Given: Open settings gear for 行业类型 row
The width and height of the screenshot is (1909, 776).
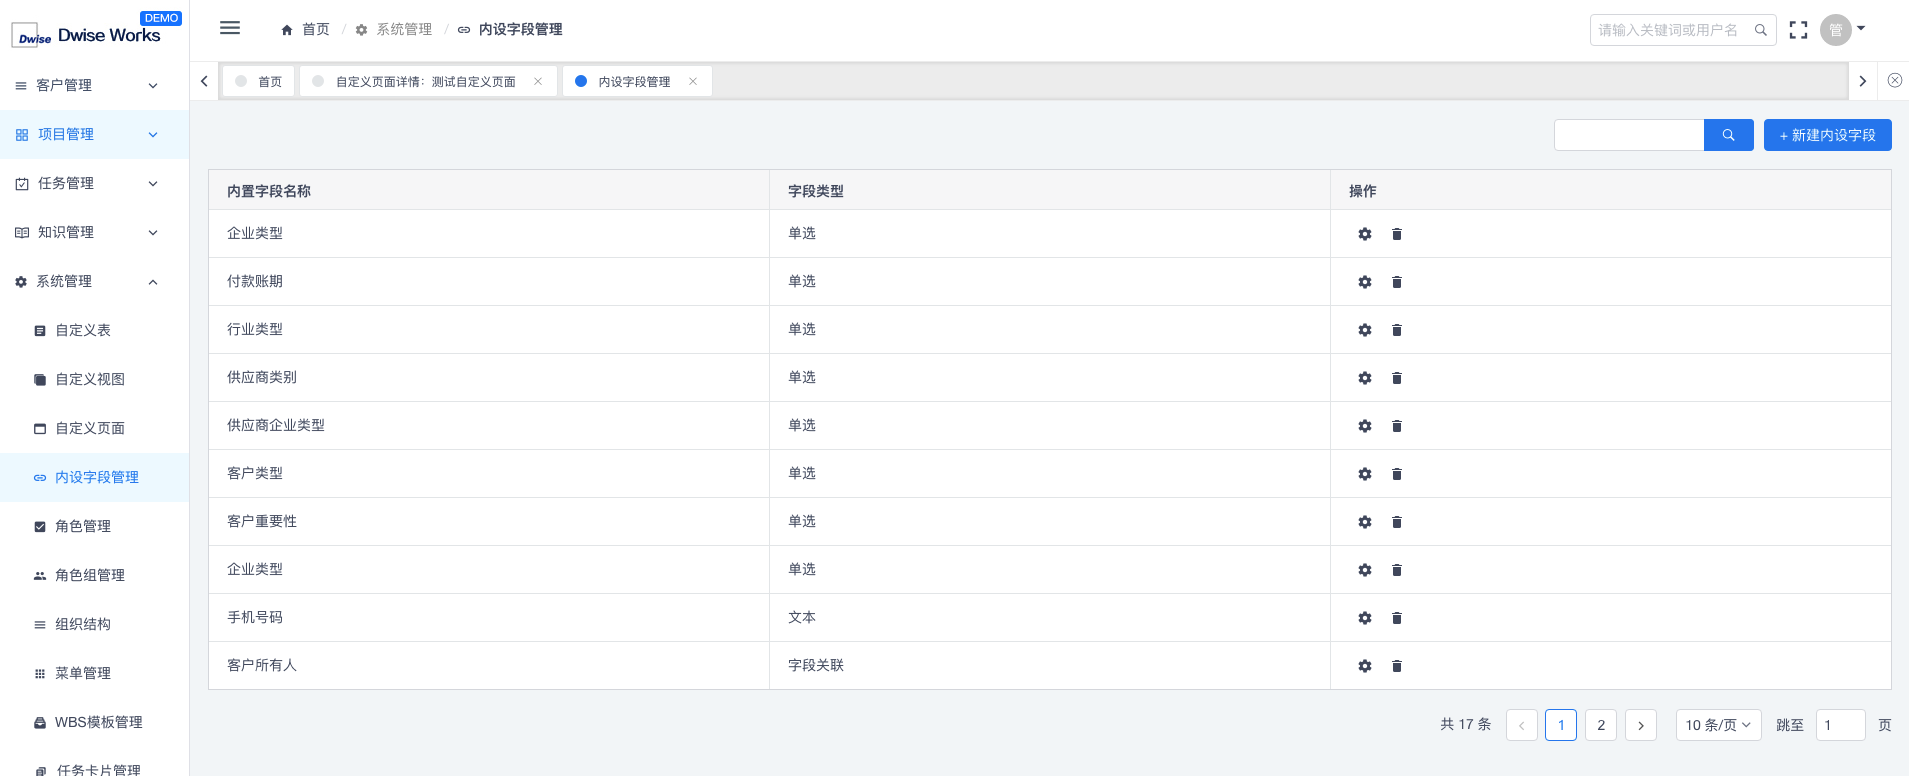Looking at the screenshot, I should [1365, 330].
